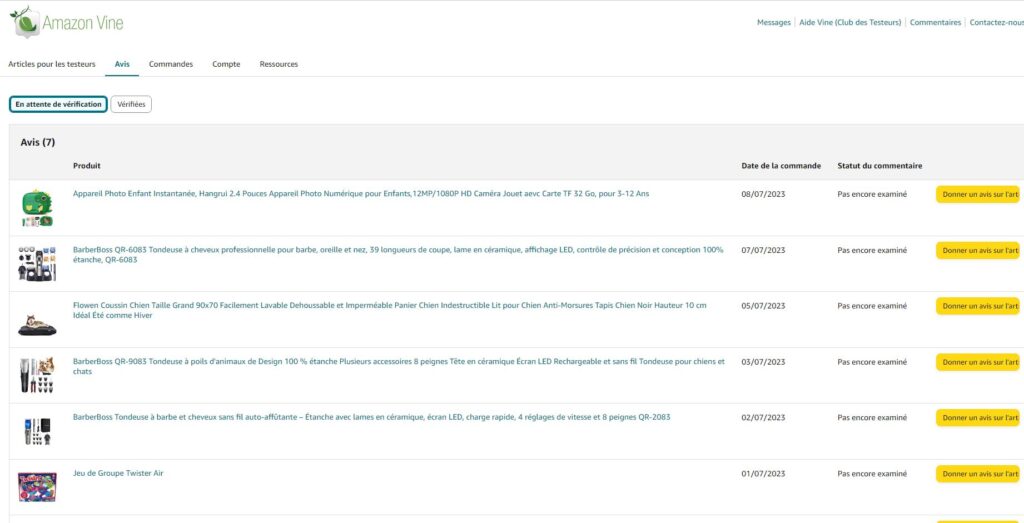This screenshot has height=523, width=1024.
Task: Click Pas encore examiné for Twister Air
Action: [872, 474]
